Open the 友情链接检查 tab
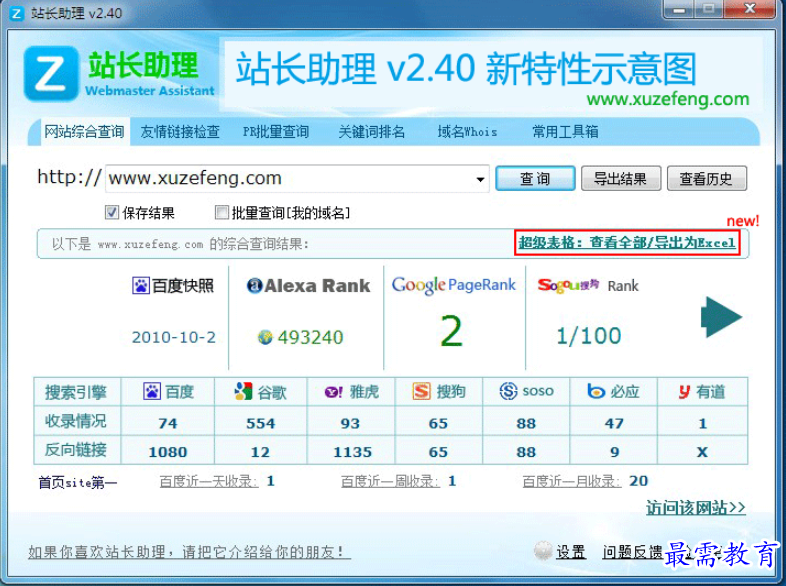Screen dimensions: 786x586 pos(180,132)
